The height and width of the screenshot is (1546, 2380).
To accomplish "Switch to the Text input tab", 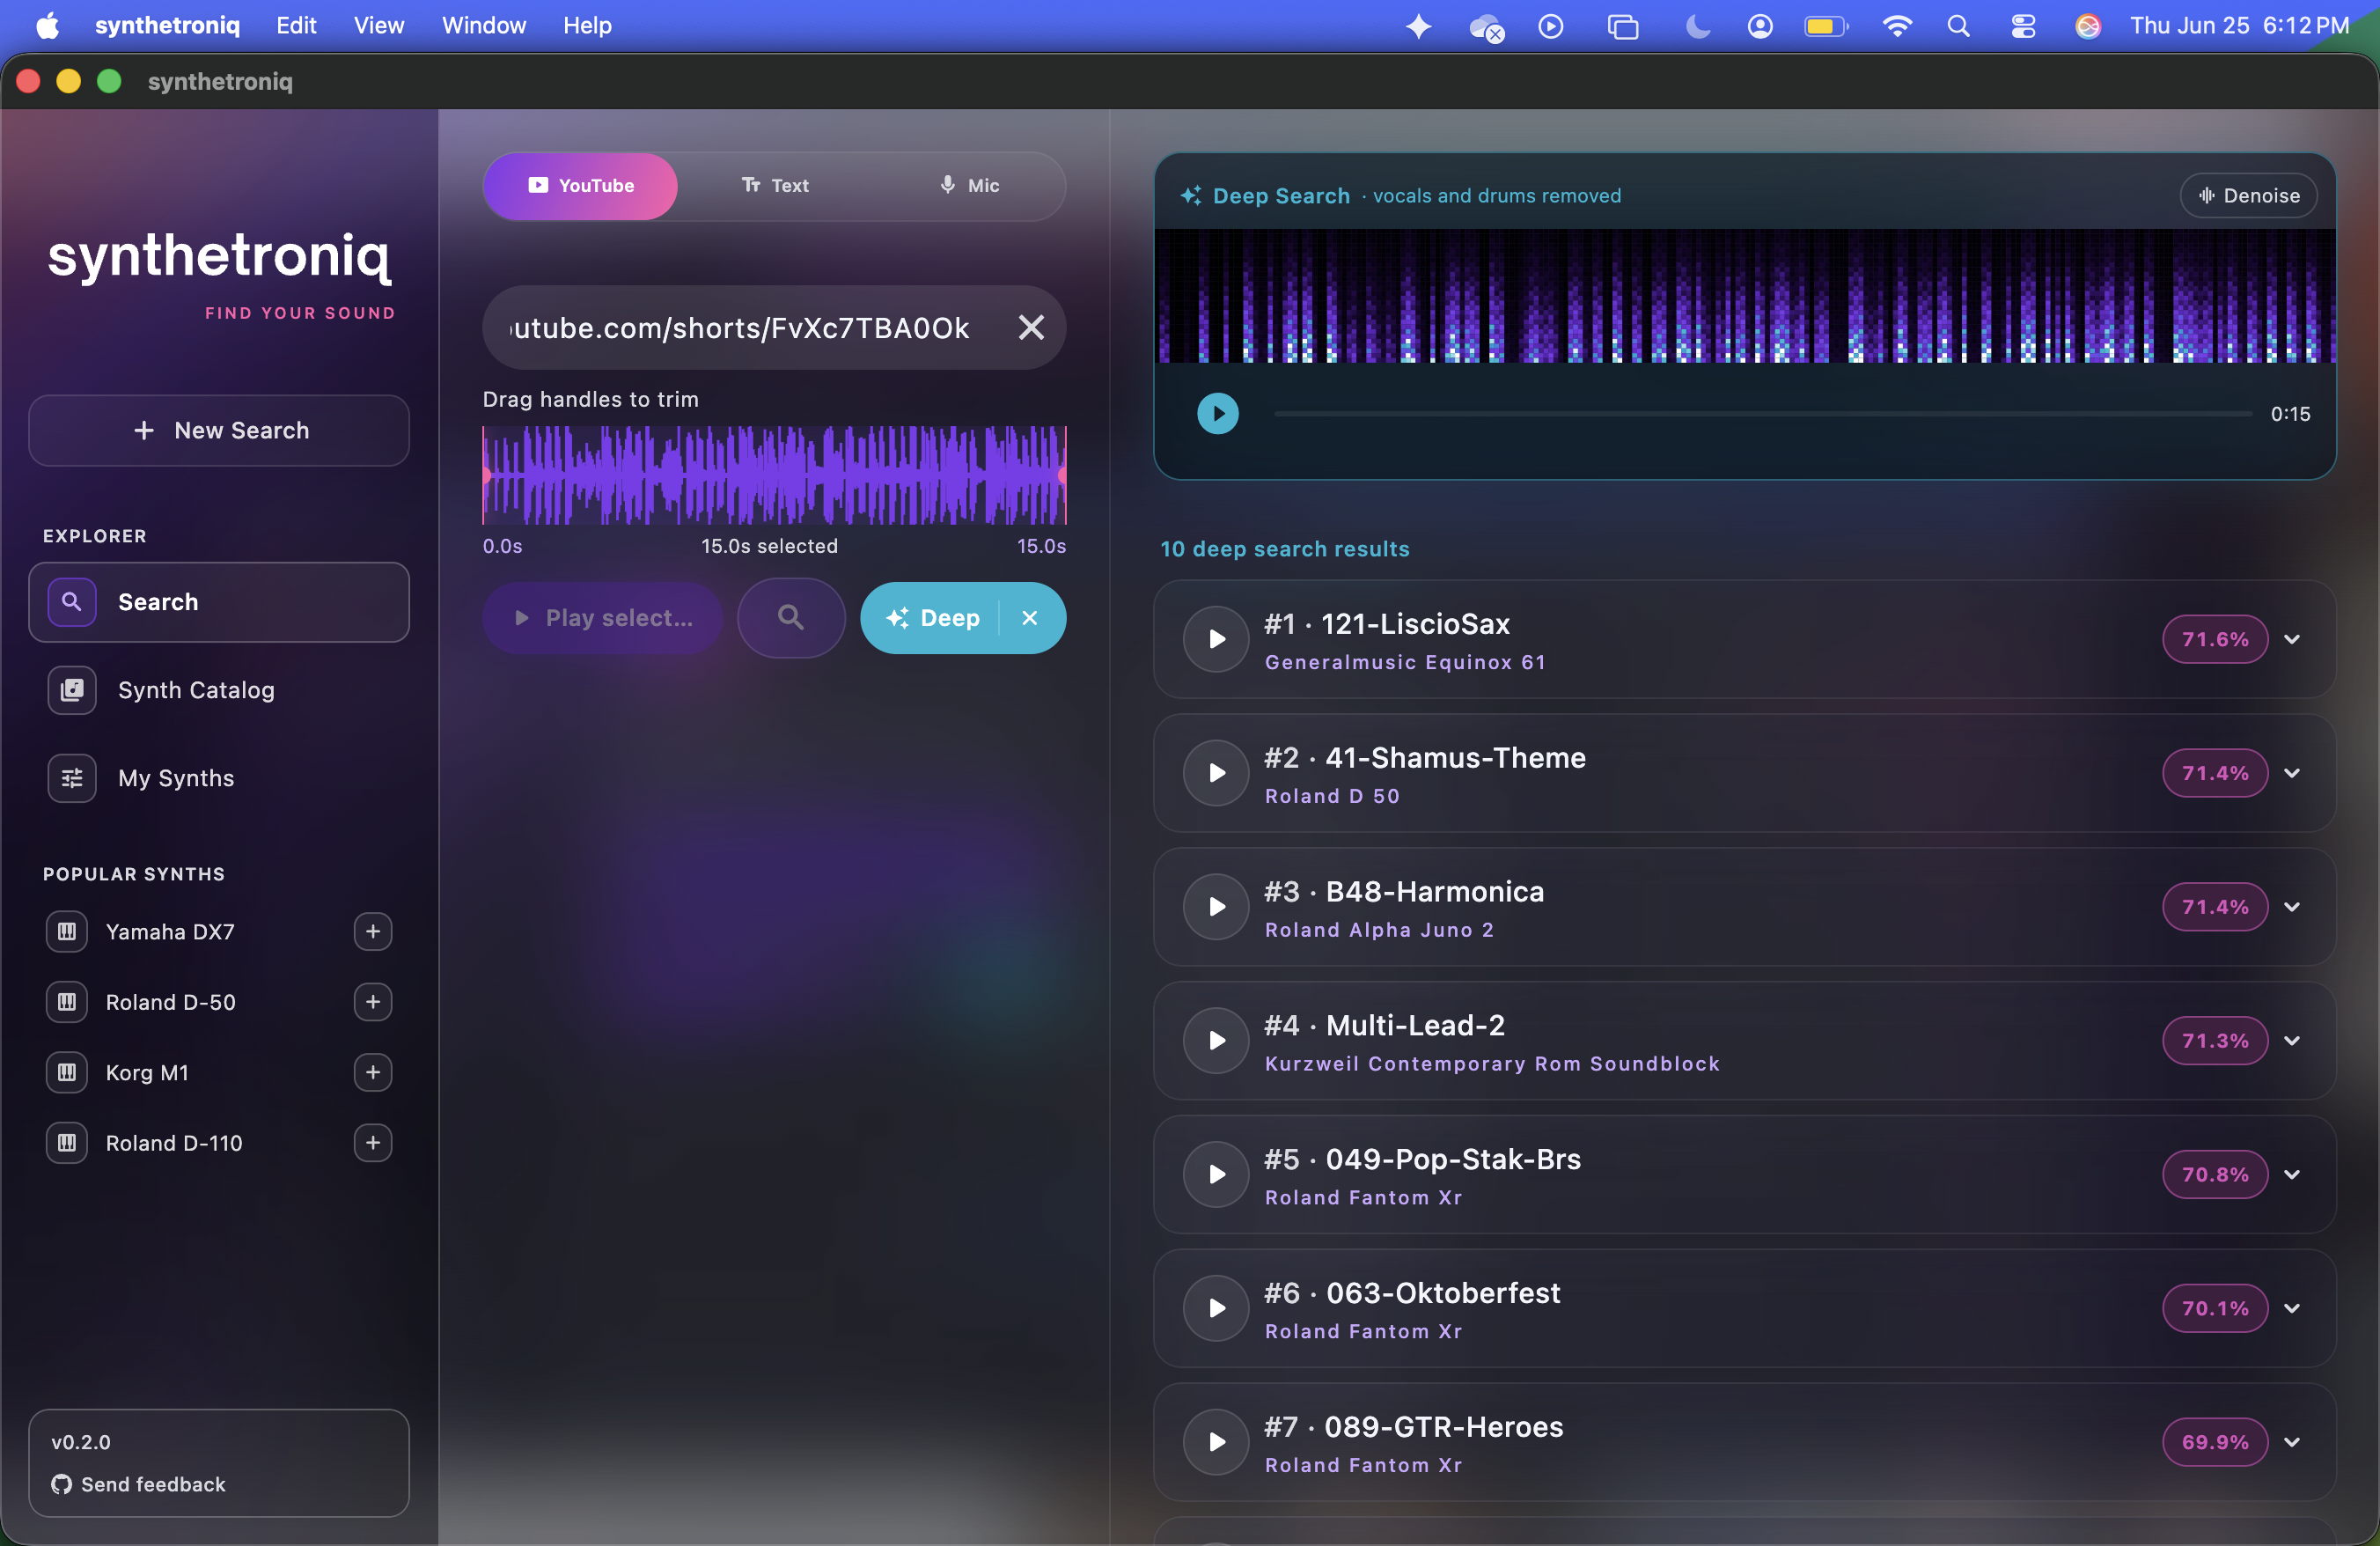I will pos(775,186).
